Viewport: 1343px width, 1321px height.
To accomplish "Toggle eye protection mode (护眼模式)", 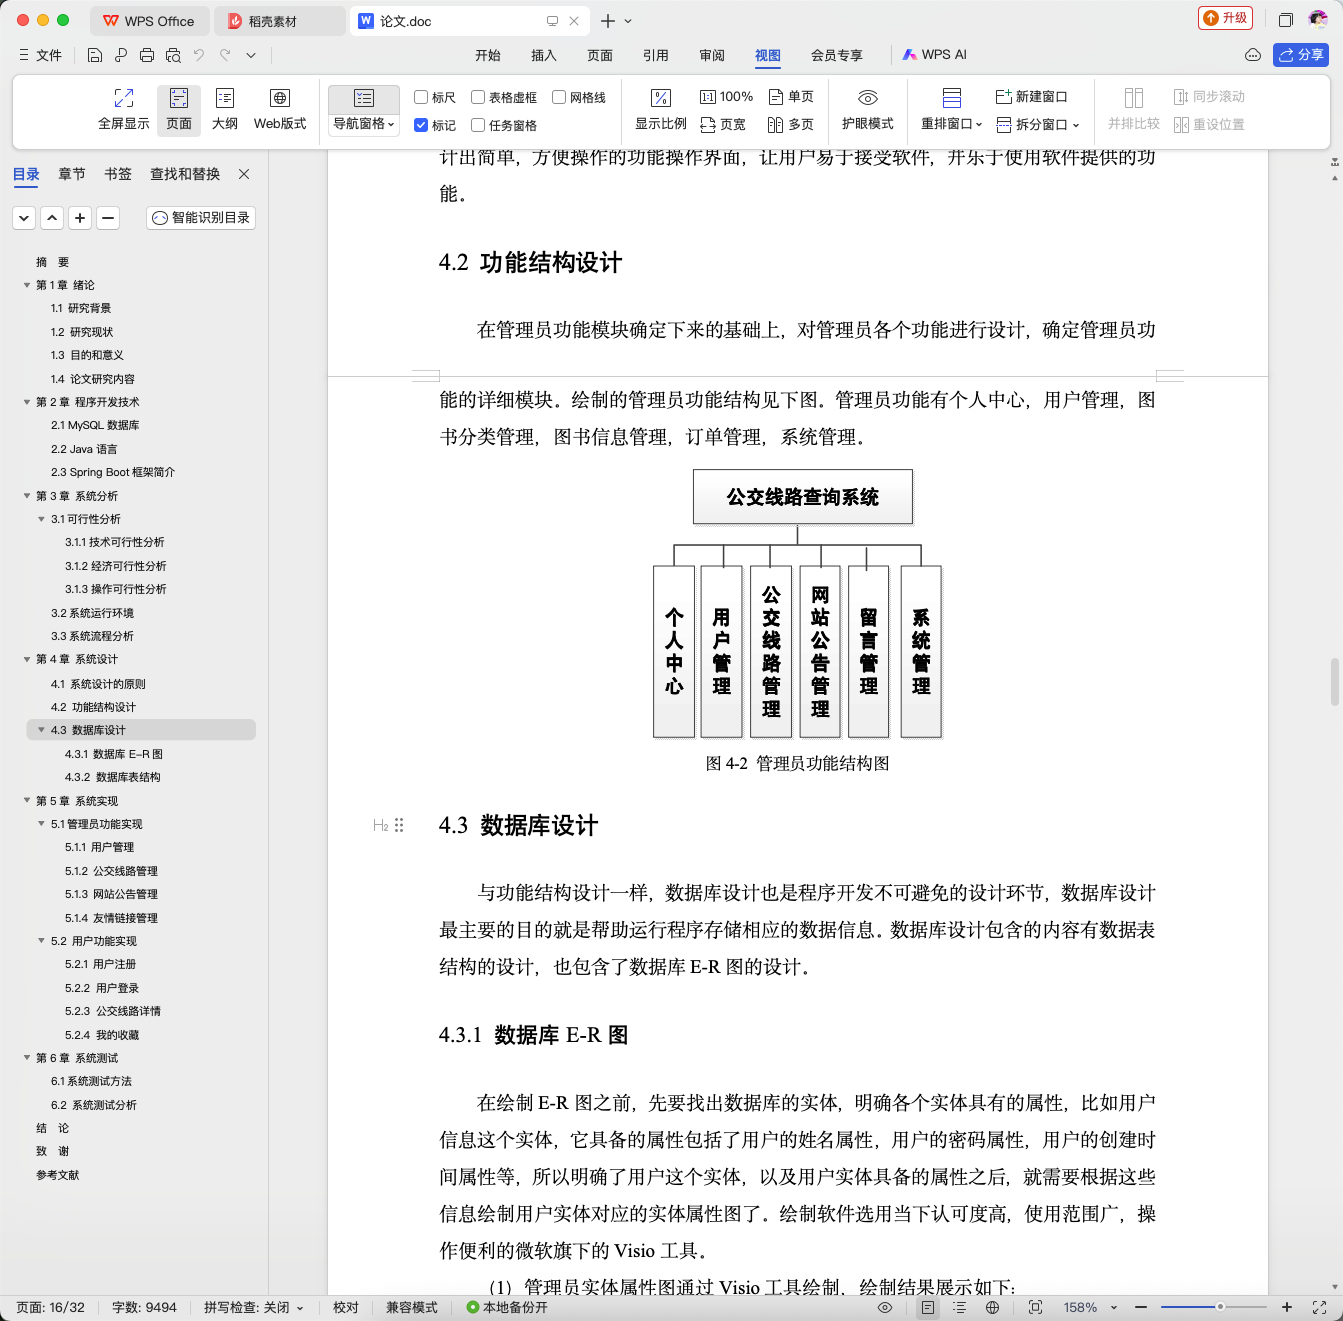I will (x=868, y=110).
